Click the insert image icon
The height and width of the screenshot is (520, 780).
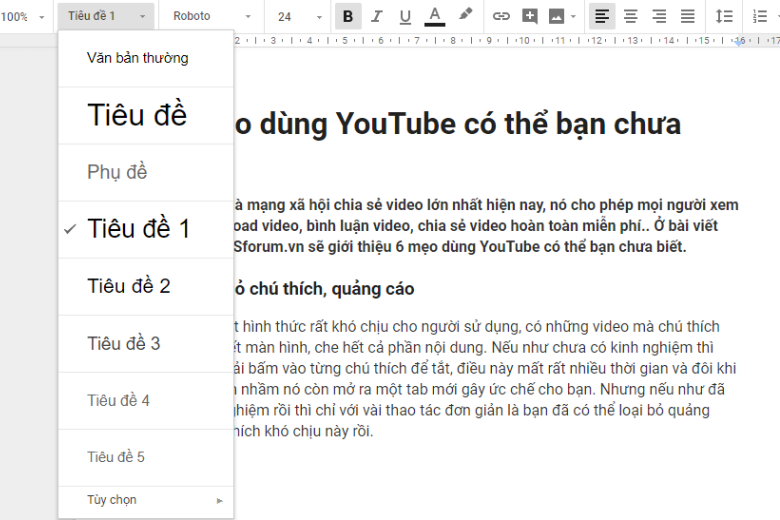[556, 16]
